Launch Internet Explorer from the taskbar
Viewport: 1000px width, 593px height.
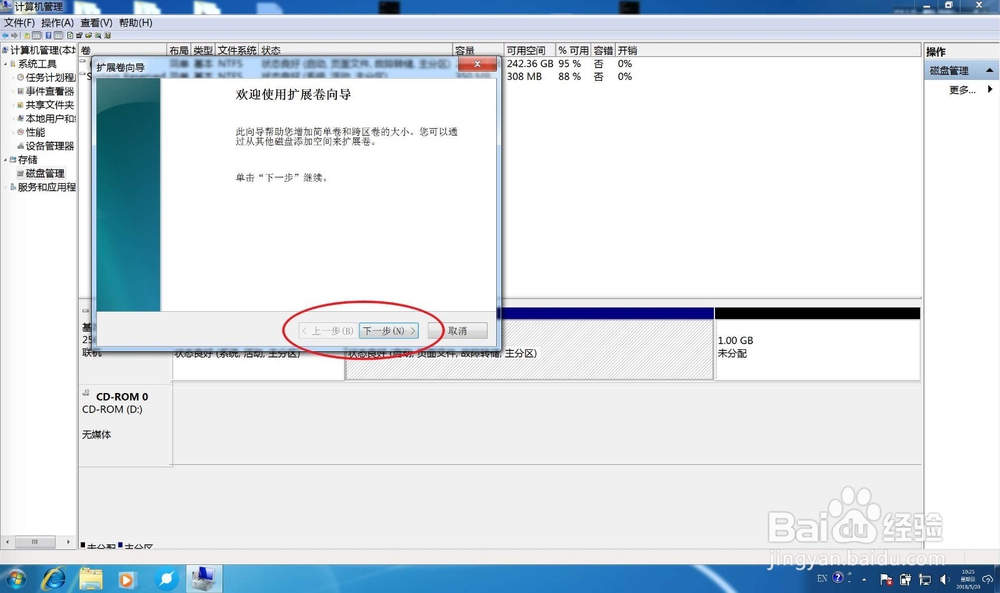(x=54, y=579)
